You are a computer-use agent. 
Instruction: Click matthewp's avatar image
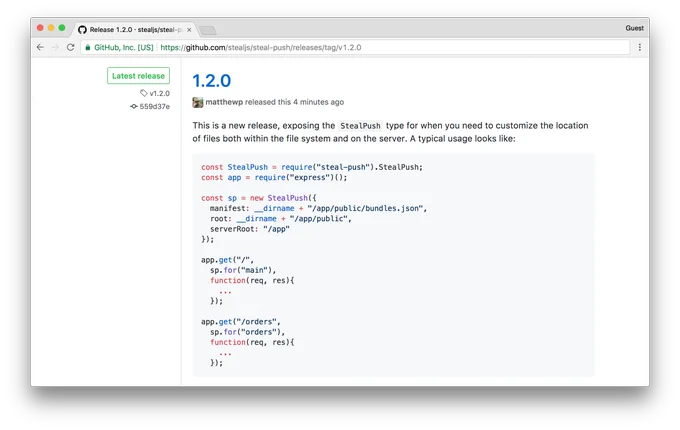point(198,102)
